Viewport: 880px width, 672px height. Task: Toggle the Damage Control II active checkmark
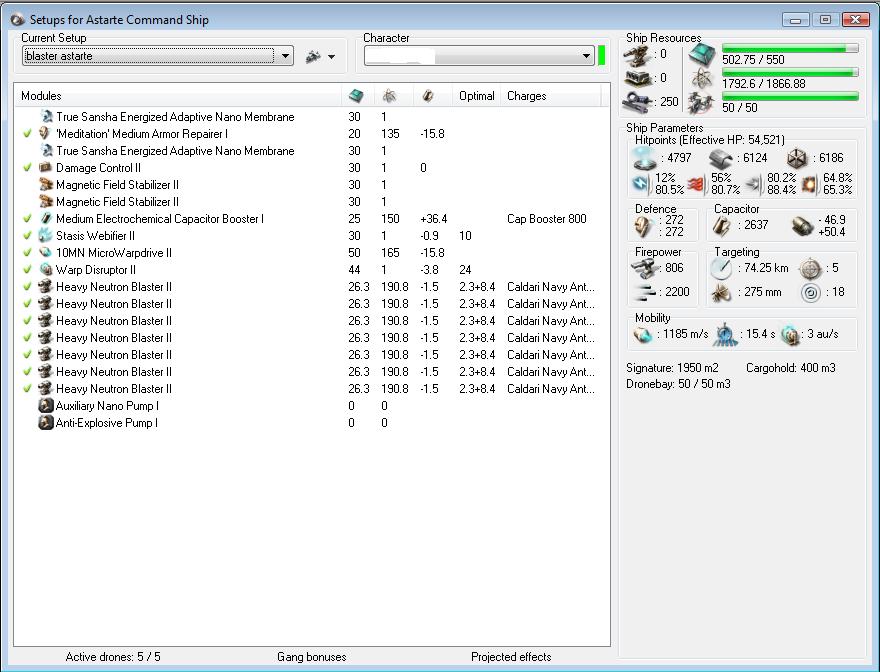27,168
